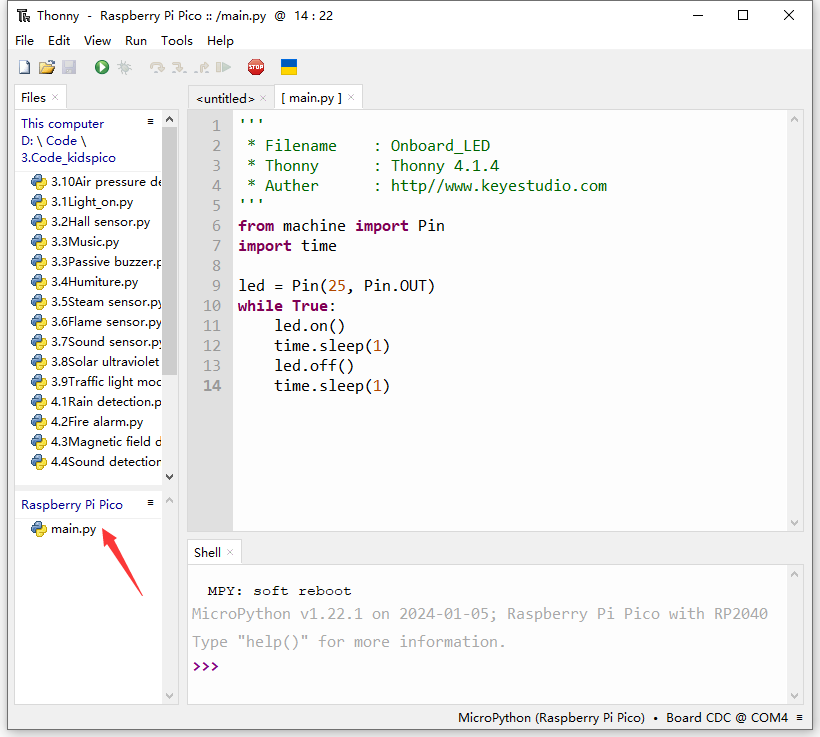Click the Files list scrollbar up arrow
Viewport: 820px width, 737px height.
(x=169, y=119)
